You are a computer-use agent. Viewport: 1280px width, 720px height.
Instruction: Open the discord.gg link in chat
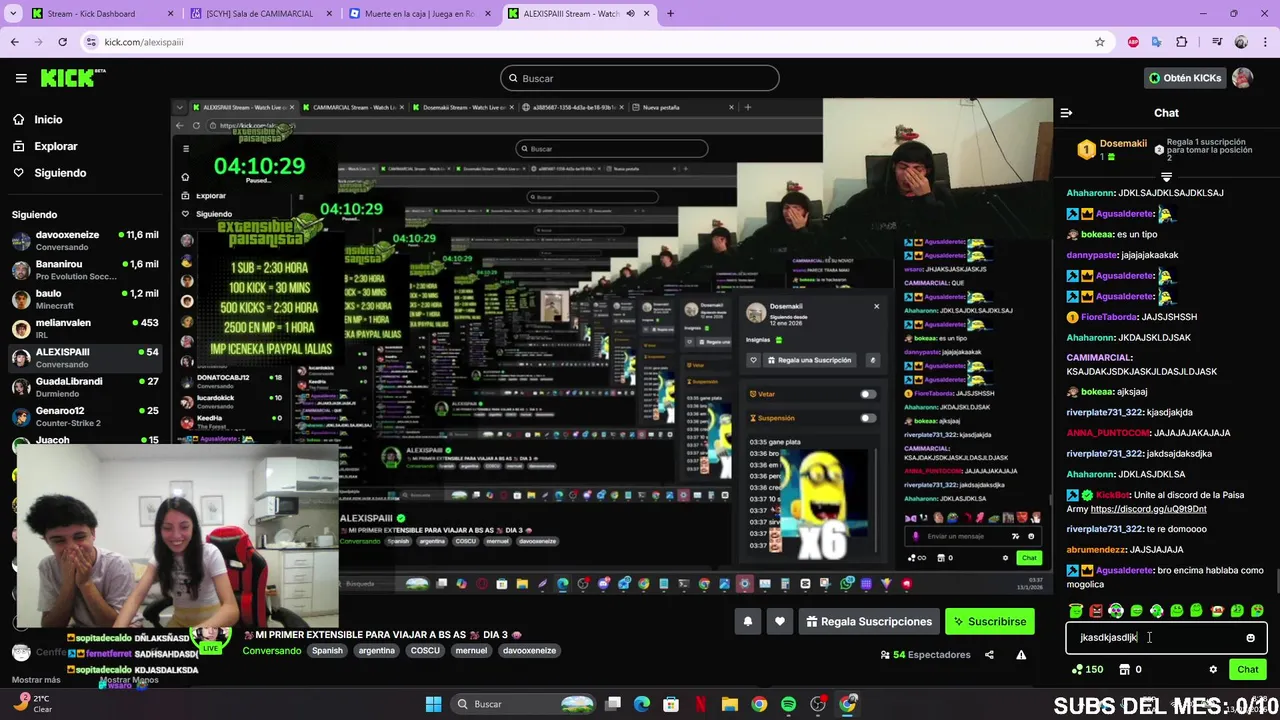click(x=1148, y=509)
